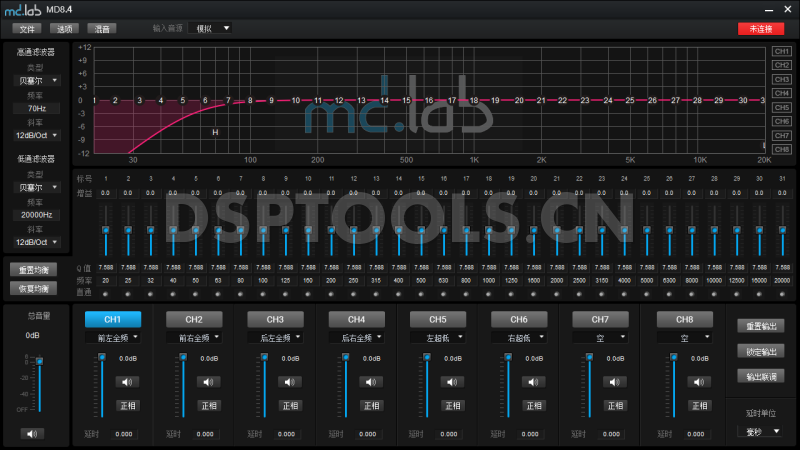
Task: Mute the master volume speaker icon
Action: pos(32,434)
